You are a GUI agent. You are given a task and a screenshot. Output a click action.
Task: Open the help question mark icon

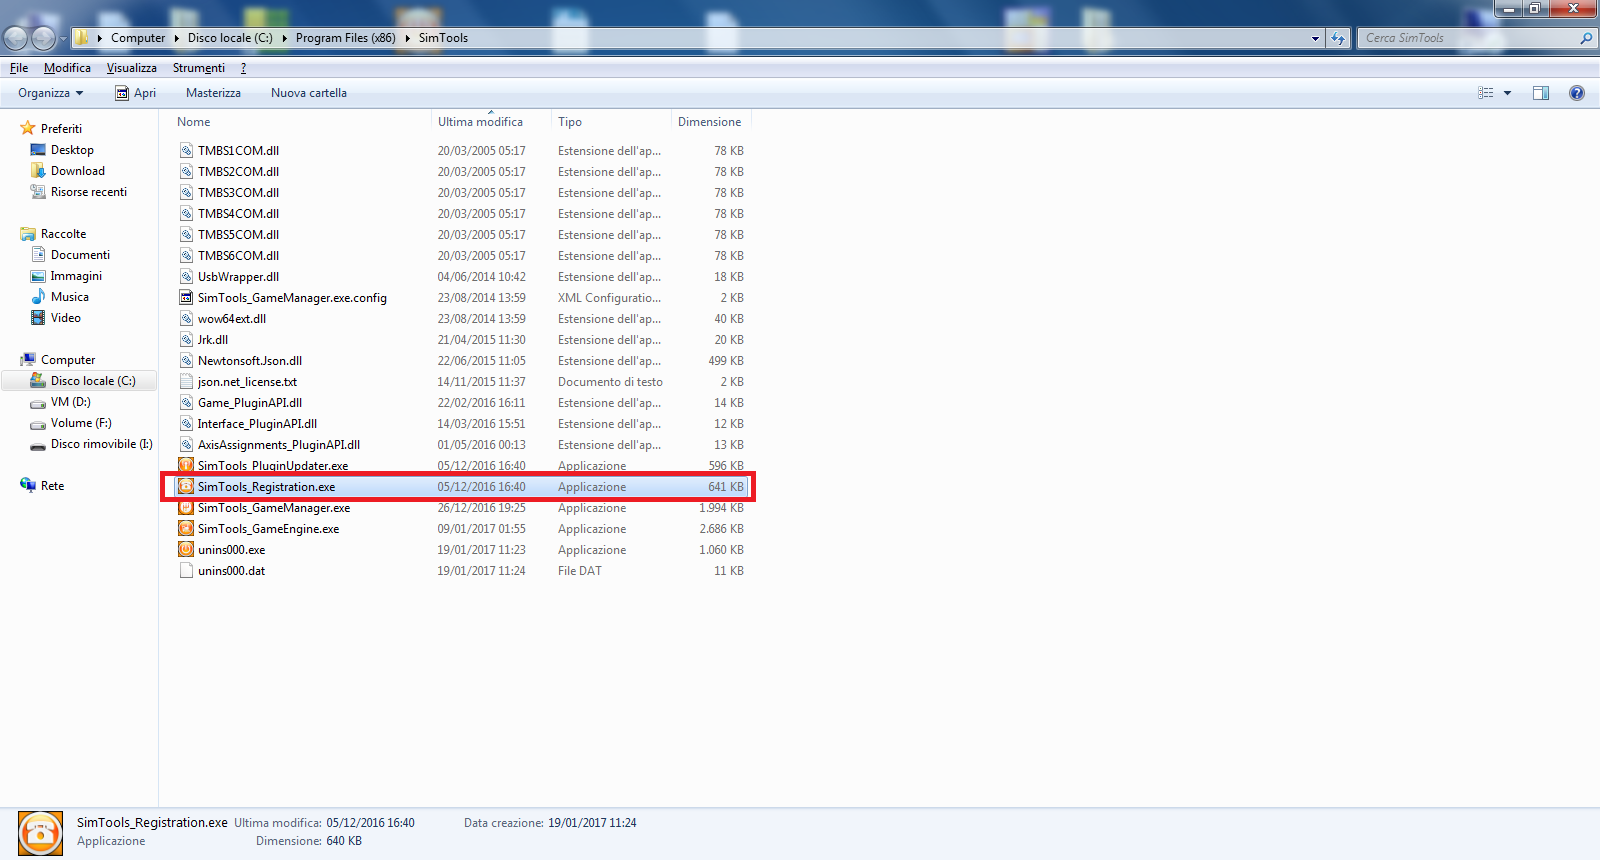click(1577, 93)
